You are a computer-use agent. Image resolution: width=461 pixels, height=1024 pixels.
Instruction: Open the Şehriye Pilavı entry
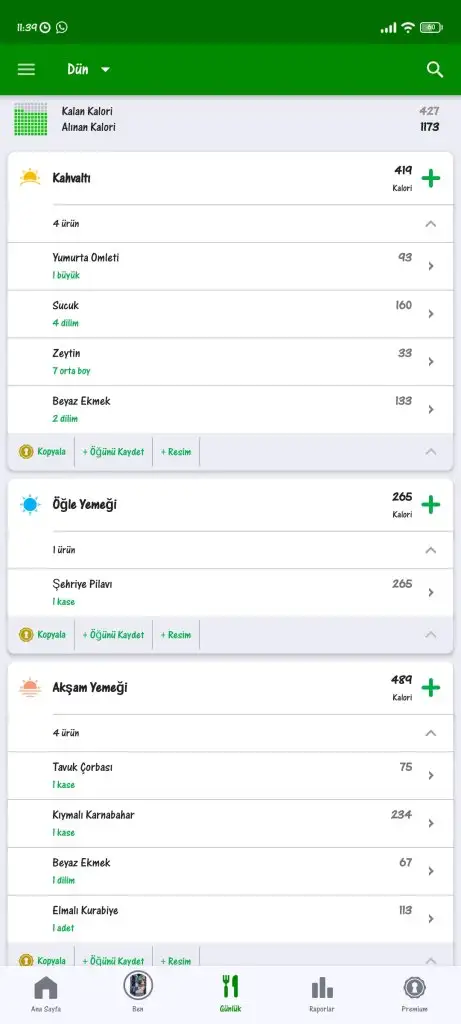pyautogui.click(x=230, y=592)
